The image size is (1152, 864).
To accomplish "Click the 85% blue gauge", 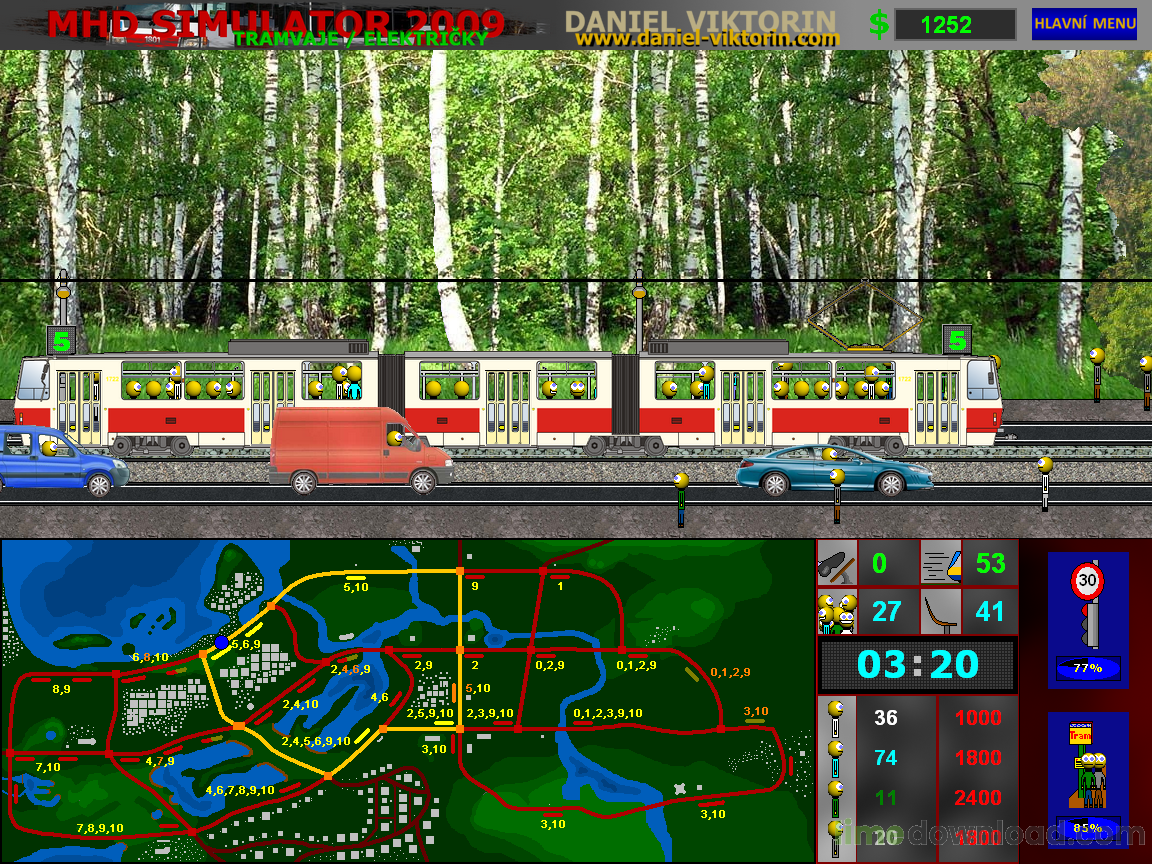I will [1088, 828].
